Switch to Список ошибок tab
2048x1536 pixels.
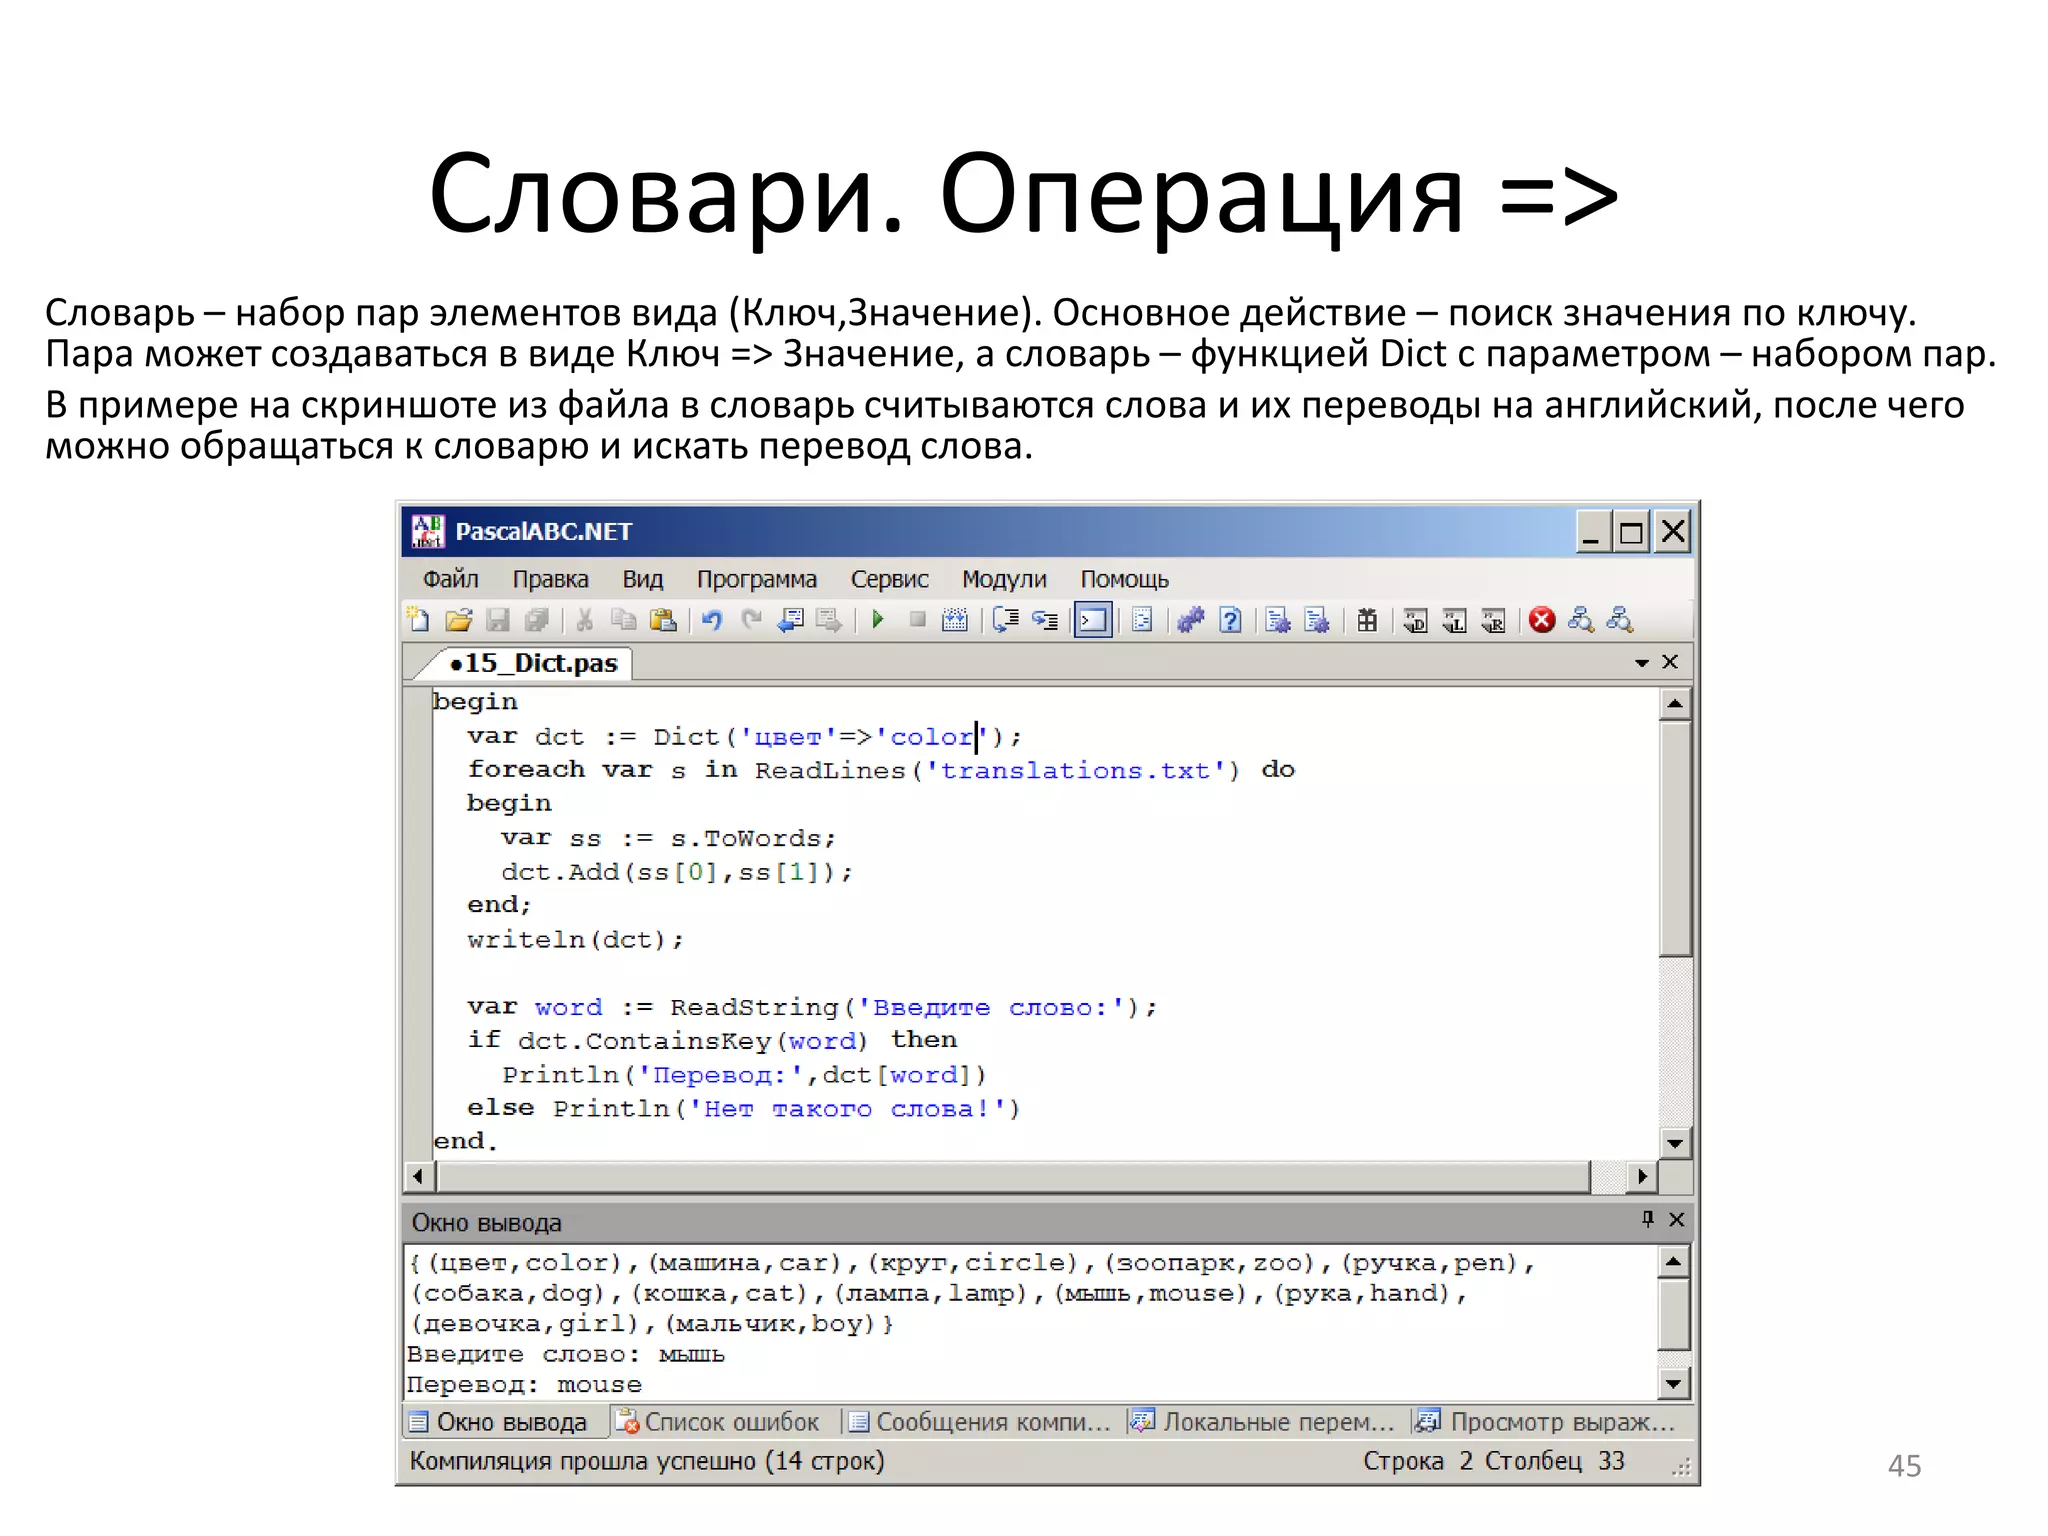(718, 1422)
